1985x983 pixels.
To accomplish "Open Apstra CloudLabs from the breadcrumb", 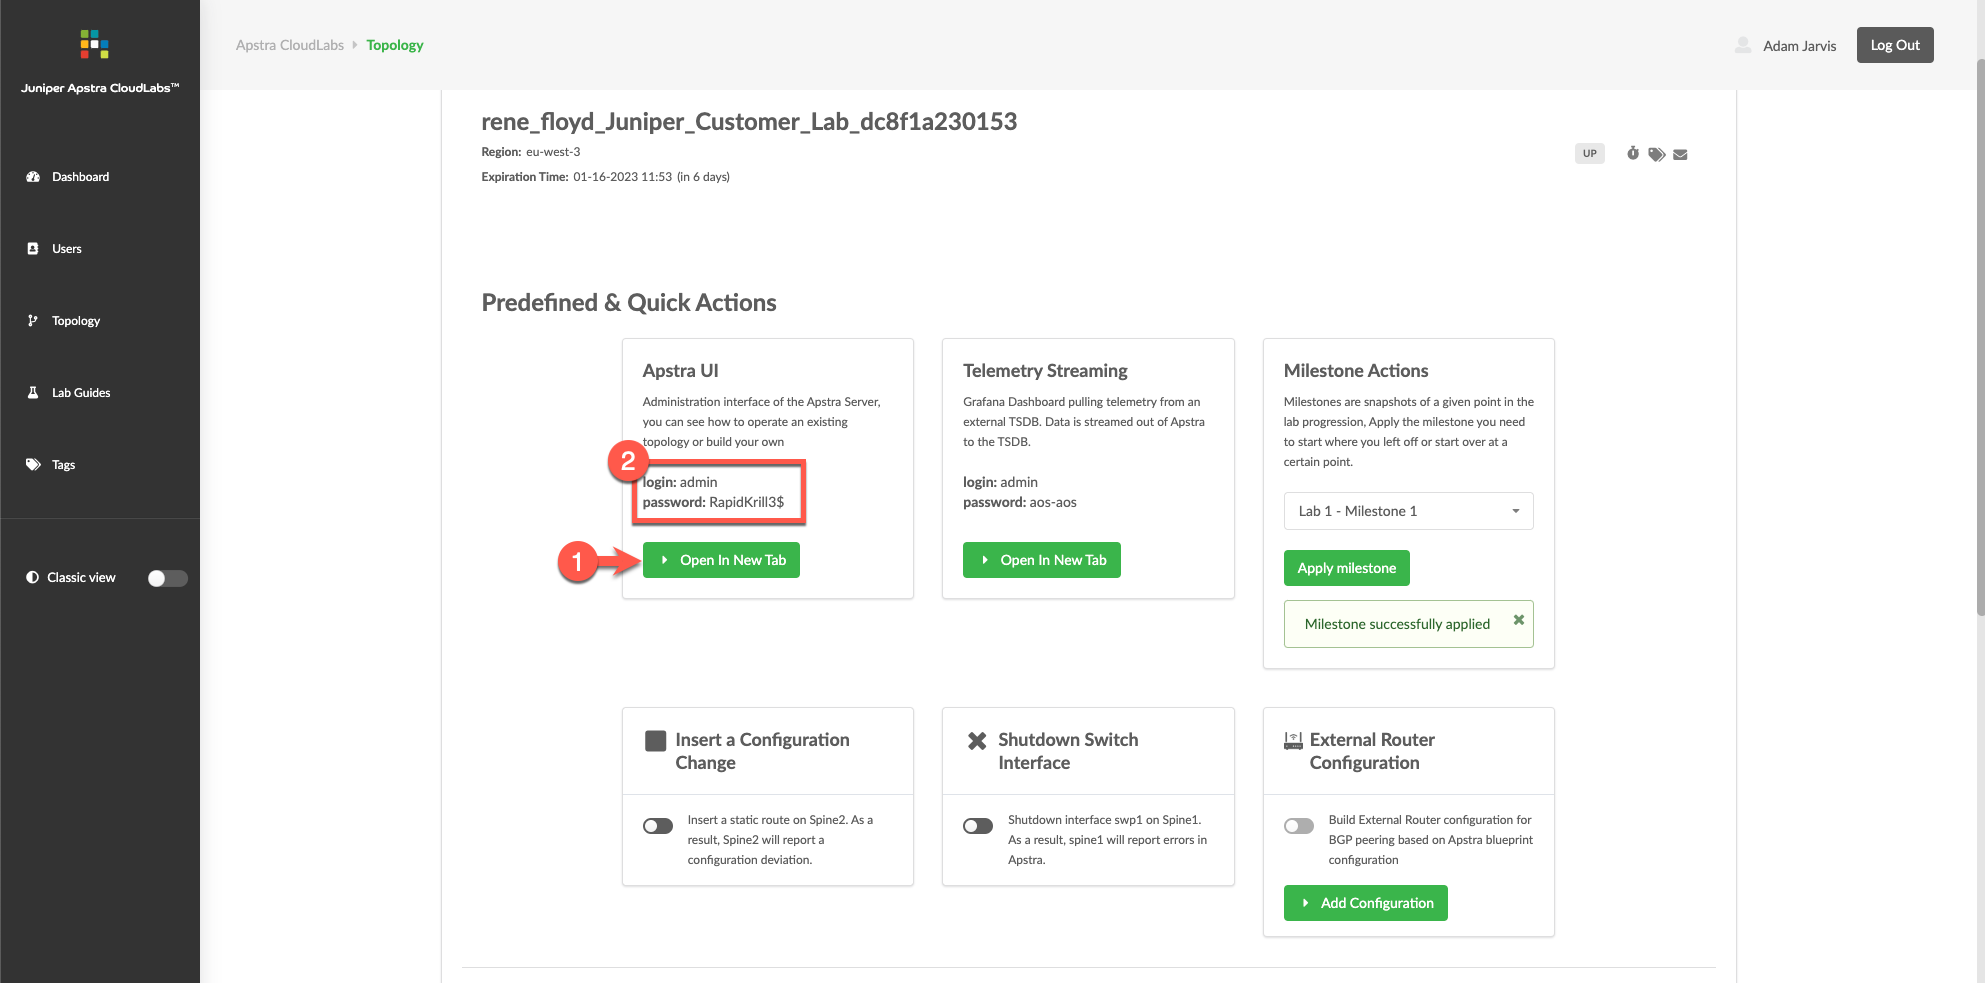I will coord(290,44).
